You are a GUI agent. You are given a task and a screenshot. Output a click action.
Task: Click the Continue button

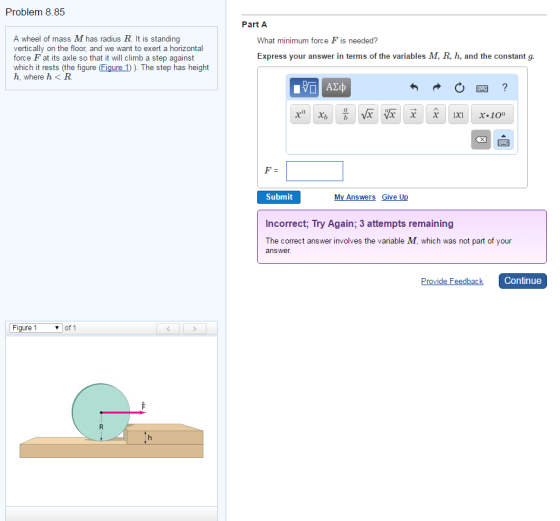(x=522, y=281)
